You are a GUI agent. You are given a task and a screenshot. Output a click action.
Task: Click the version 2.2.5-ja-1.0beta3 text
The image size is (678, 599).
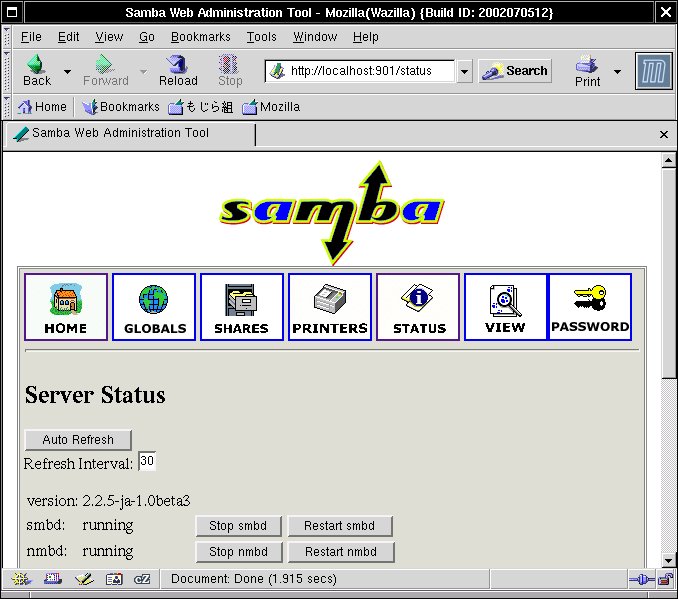[x=109, y=501]
